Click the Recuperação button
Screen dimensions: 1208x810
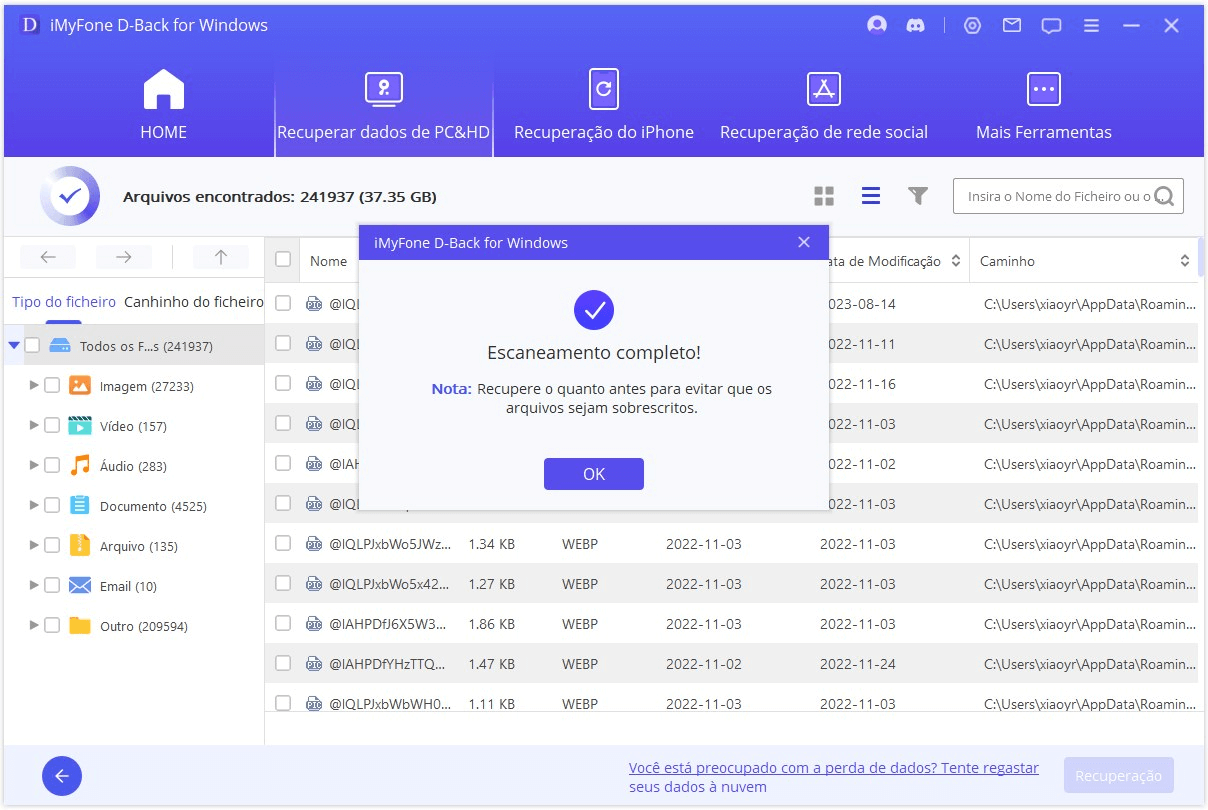[1119, 776]
